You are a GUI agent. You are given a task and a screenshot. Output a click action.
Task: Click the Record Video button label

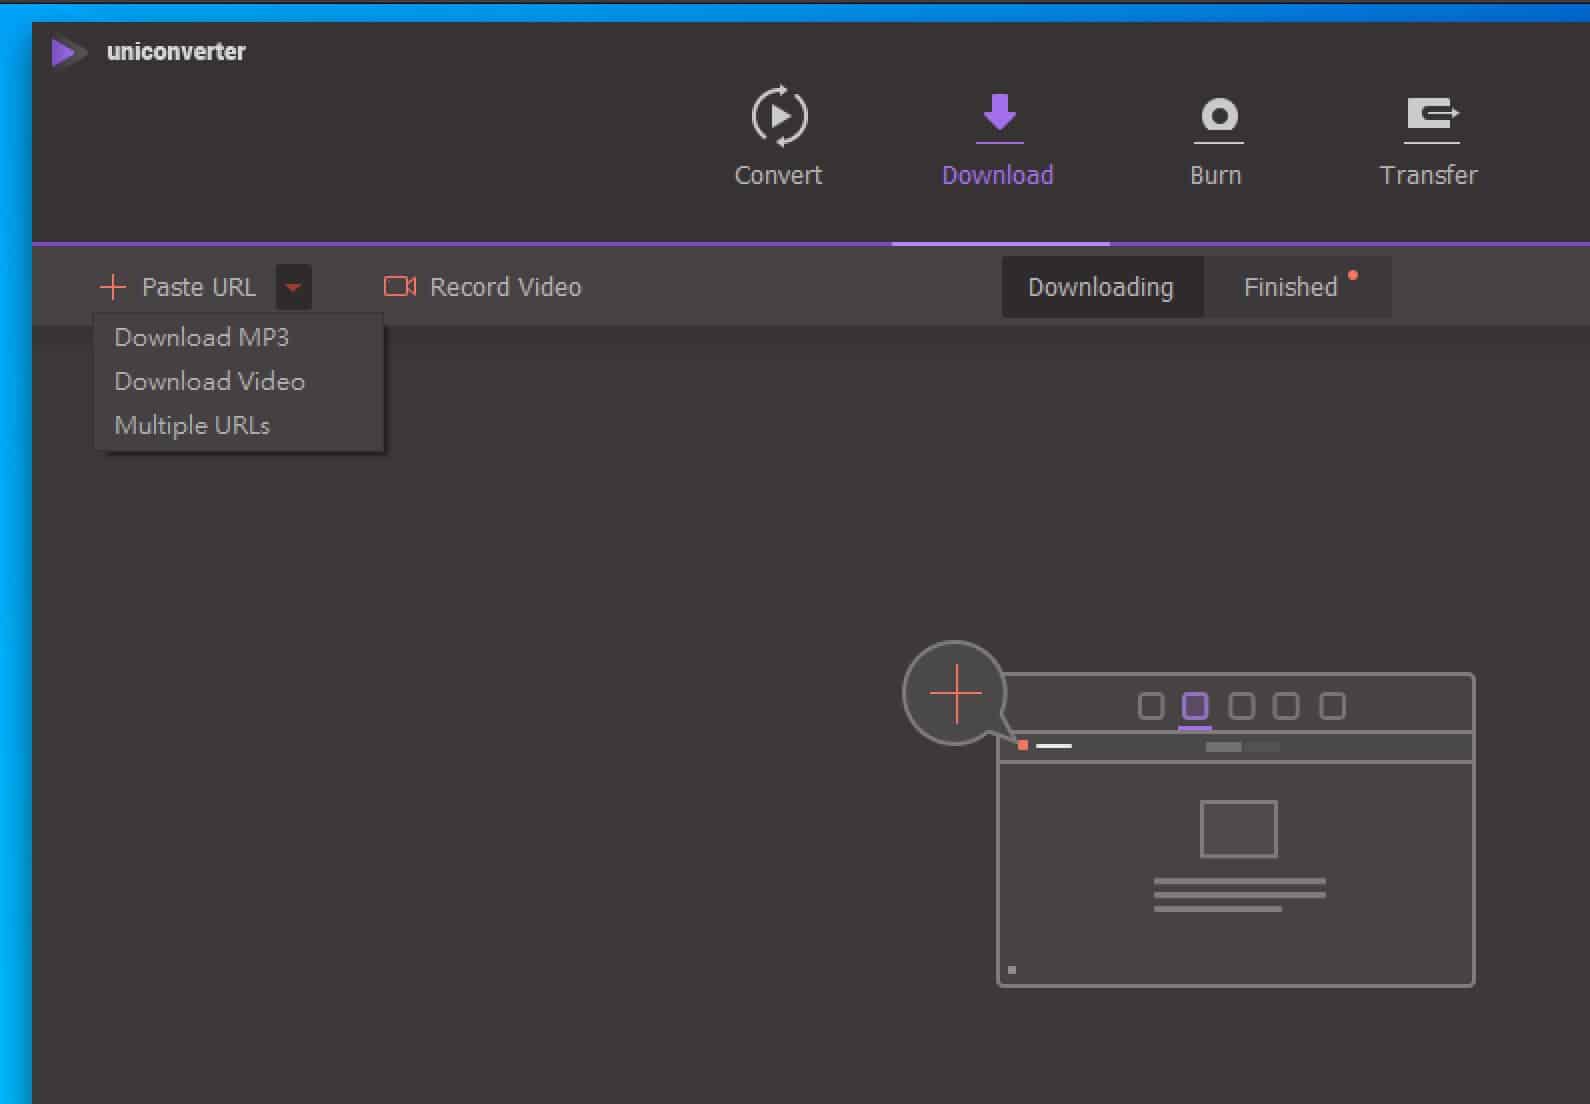click(506, 287)
